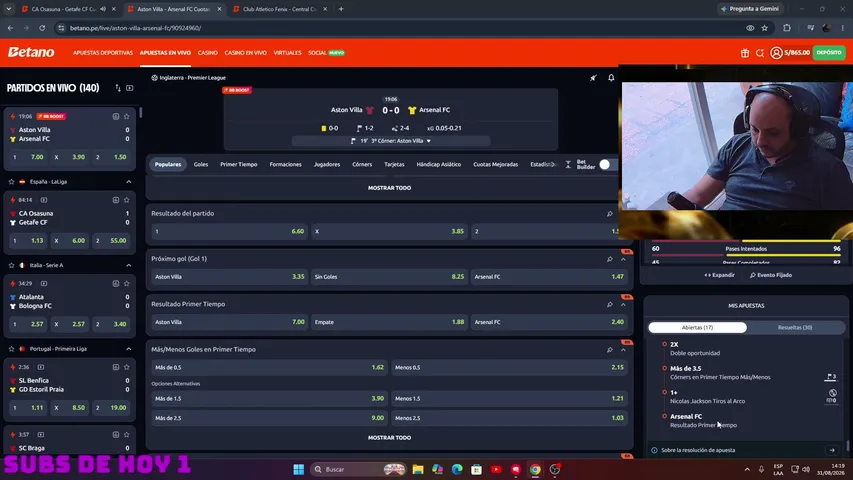
Task: Pin the Resultado del partido market
Action: pyautogui.click(x=610, y=214)
